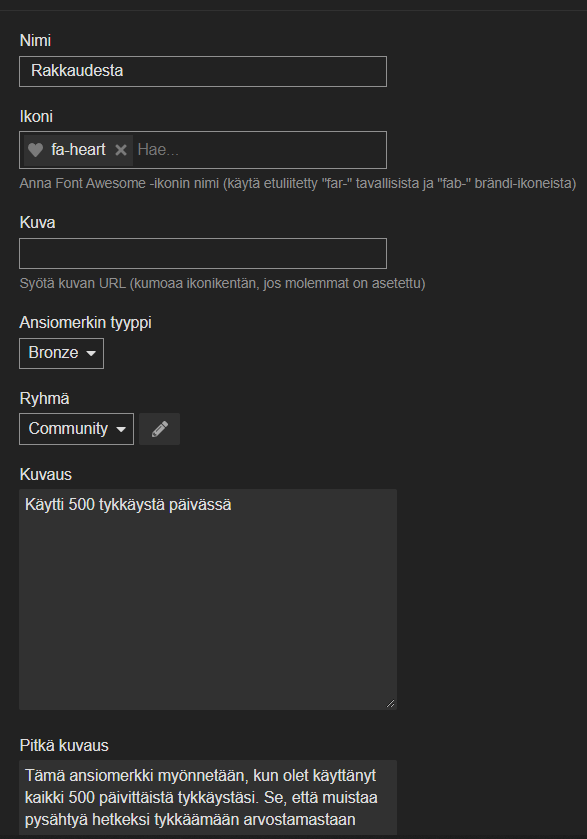Click the Kuvaus textarea resize handle

[391, 704]
